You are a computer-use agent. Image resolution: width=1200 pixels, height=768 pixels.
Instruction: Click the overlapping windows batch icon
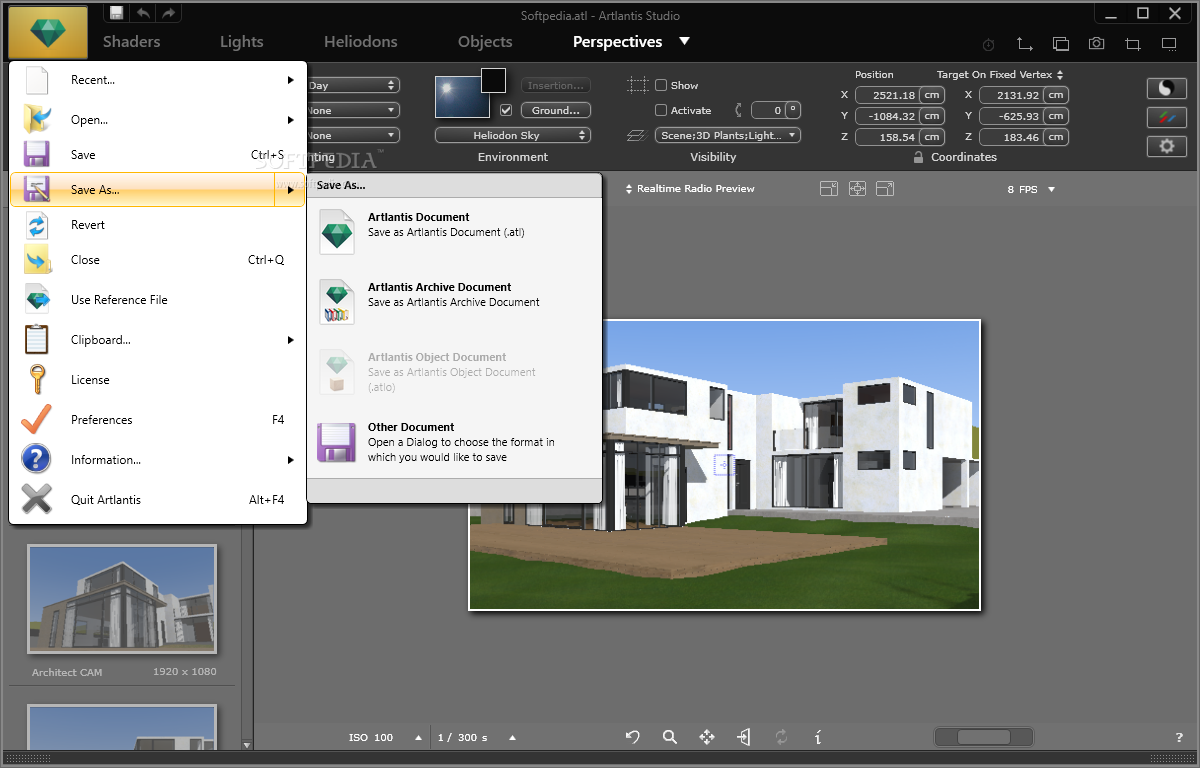1061,44
